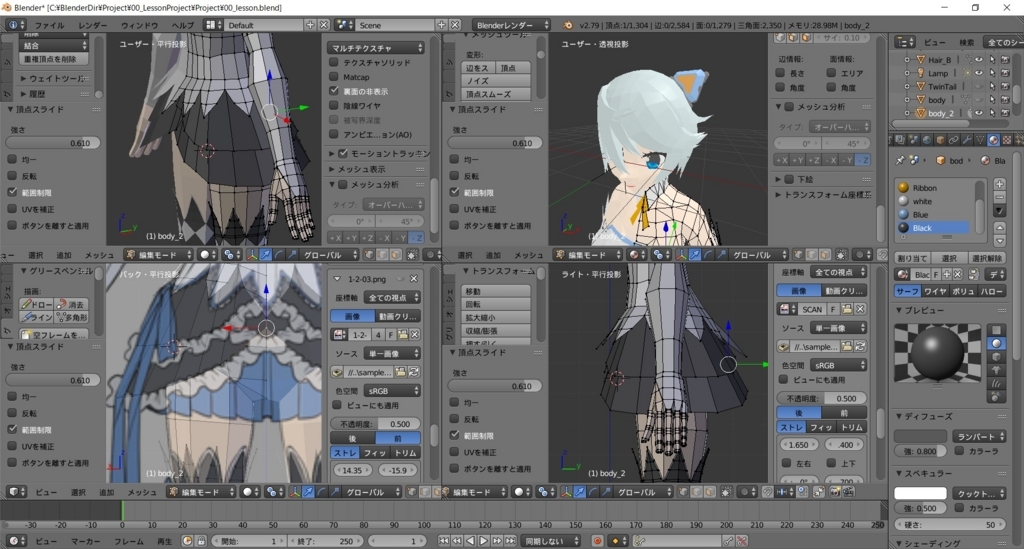Open the 同期しない sync dropdown
Screen dimensions: 1024x549
point(551,541)
